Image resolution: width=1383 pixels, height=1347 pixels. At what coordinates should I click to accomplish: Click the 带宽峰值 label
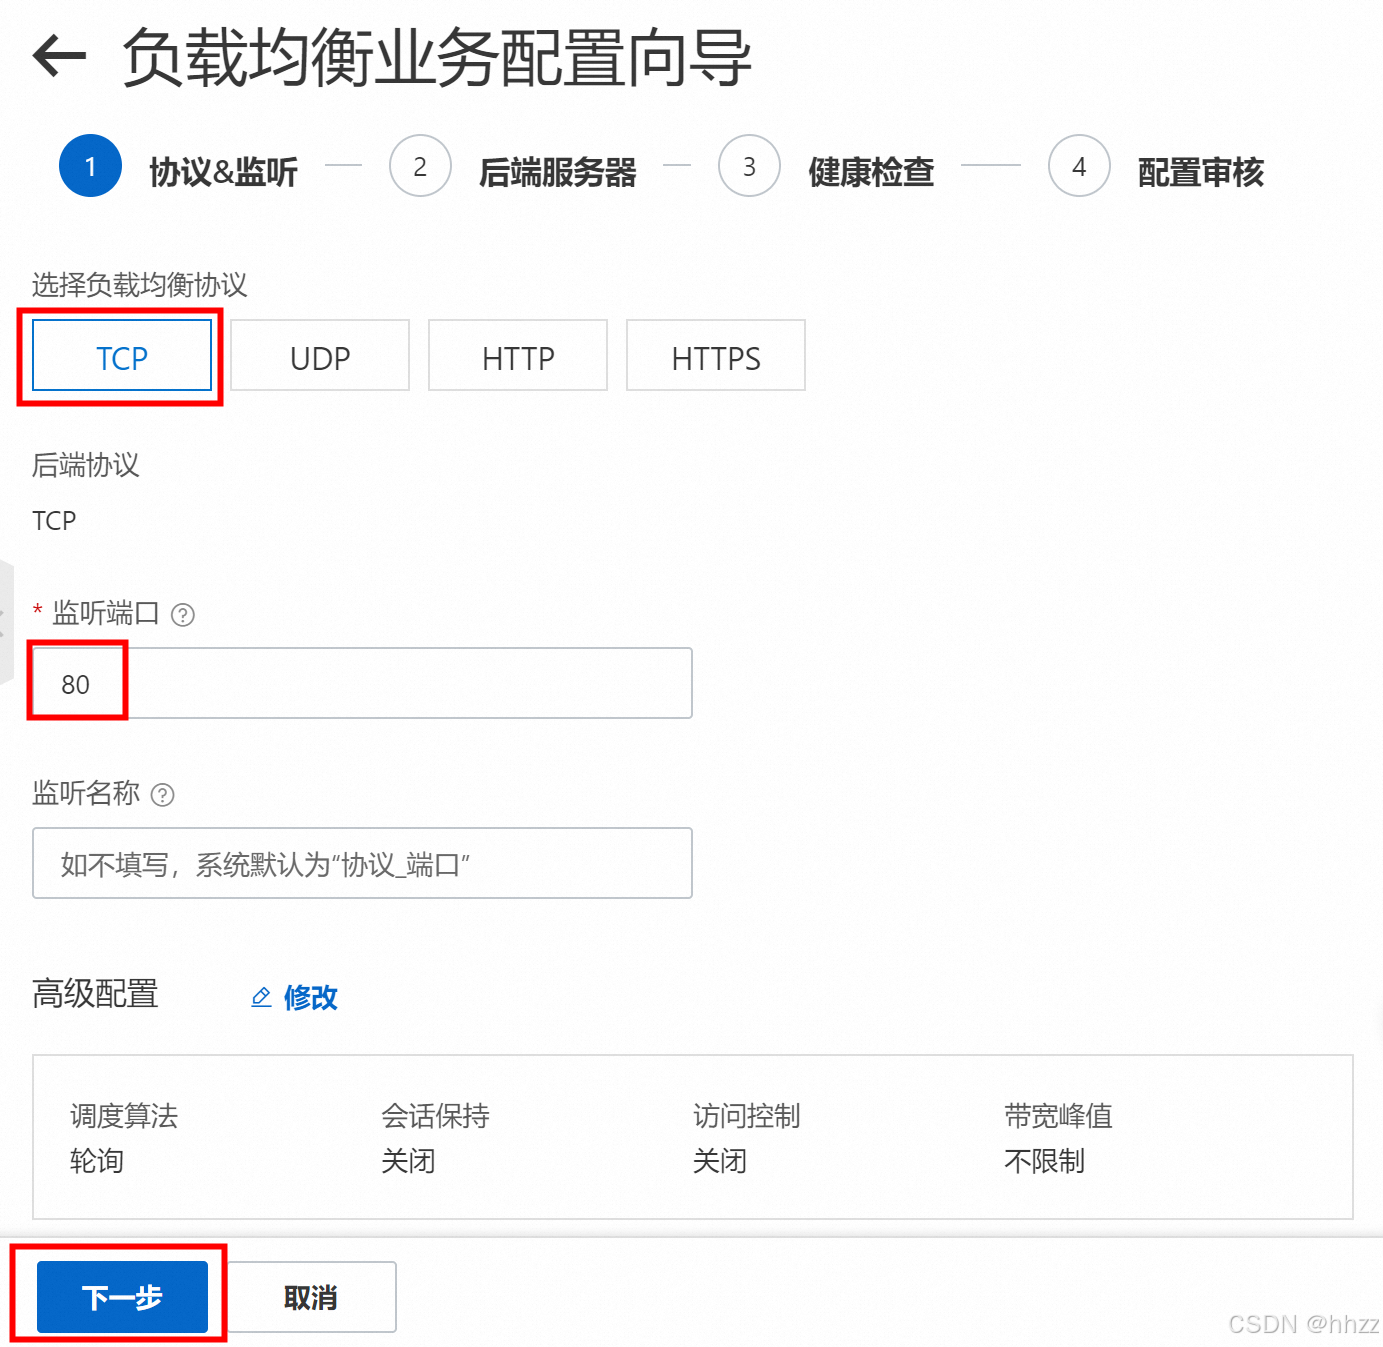tap(1059, 1115)
